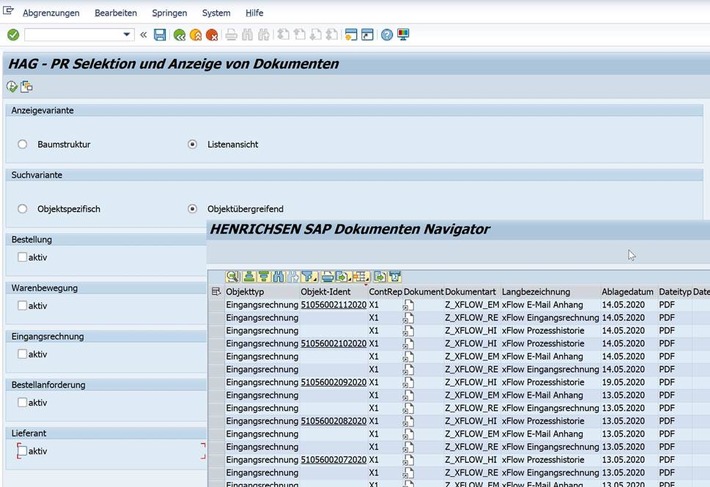
Task: Select the Listenansicht radio button
Action: tap(192, 144)
